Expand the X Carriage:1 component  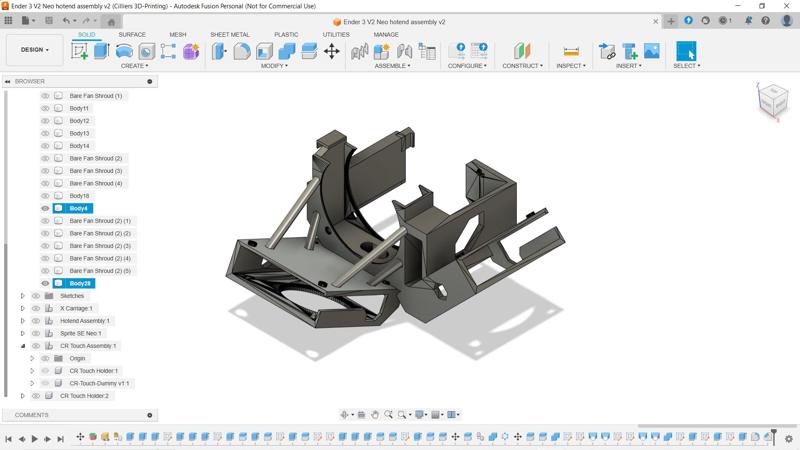(22, 308)
